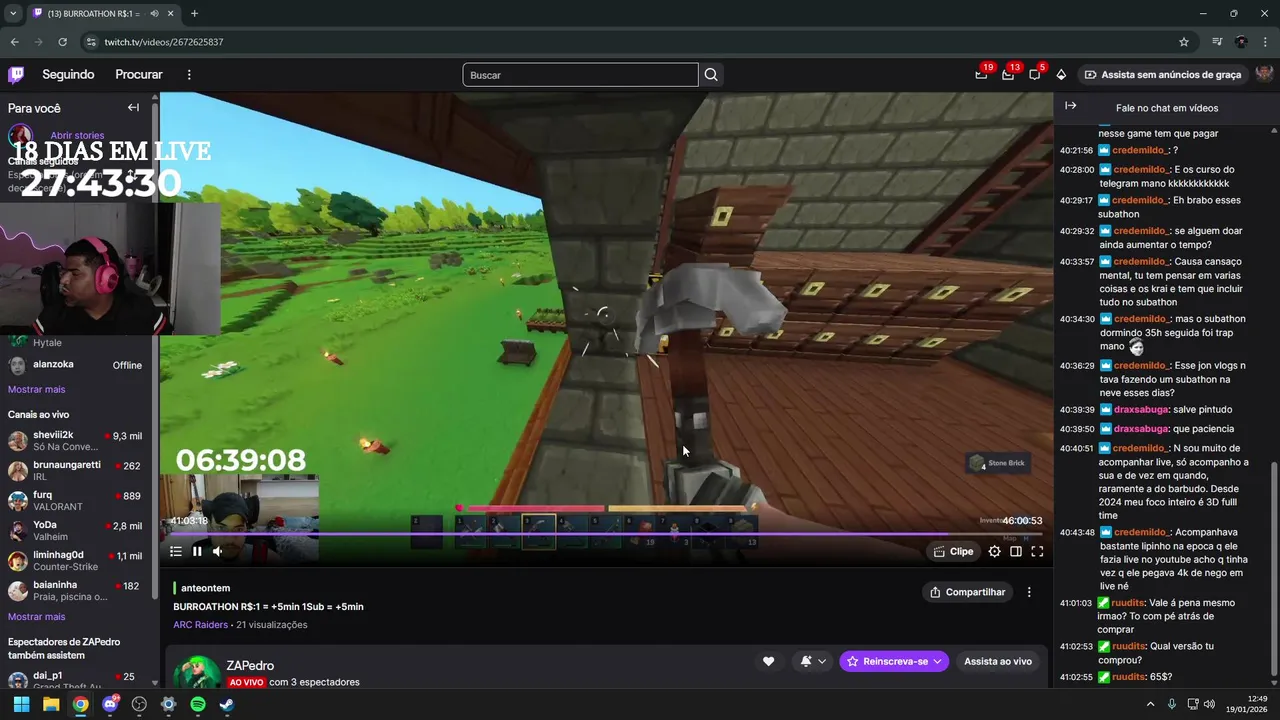Collapse the chat panel

[x=1070, y=106]
